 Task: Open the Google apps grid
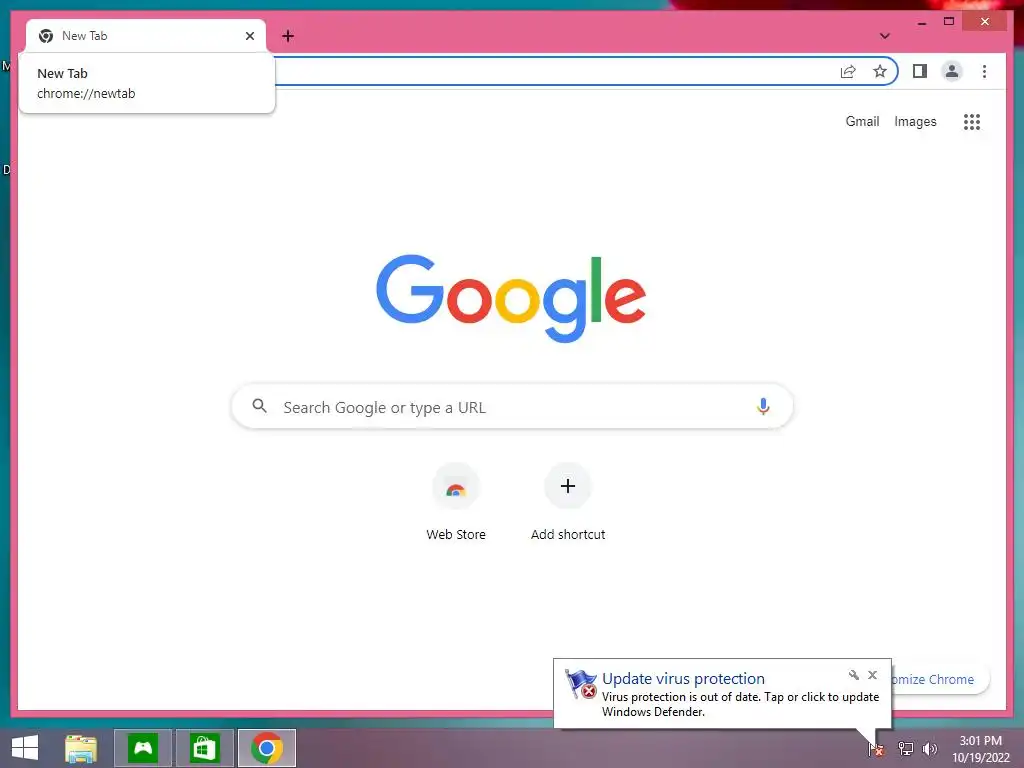coord(972,121)
